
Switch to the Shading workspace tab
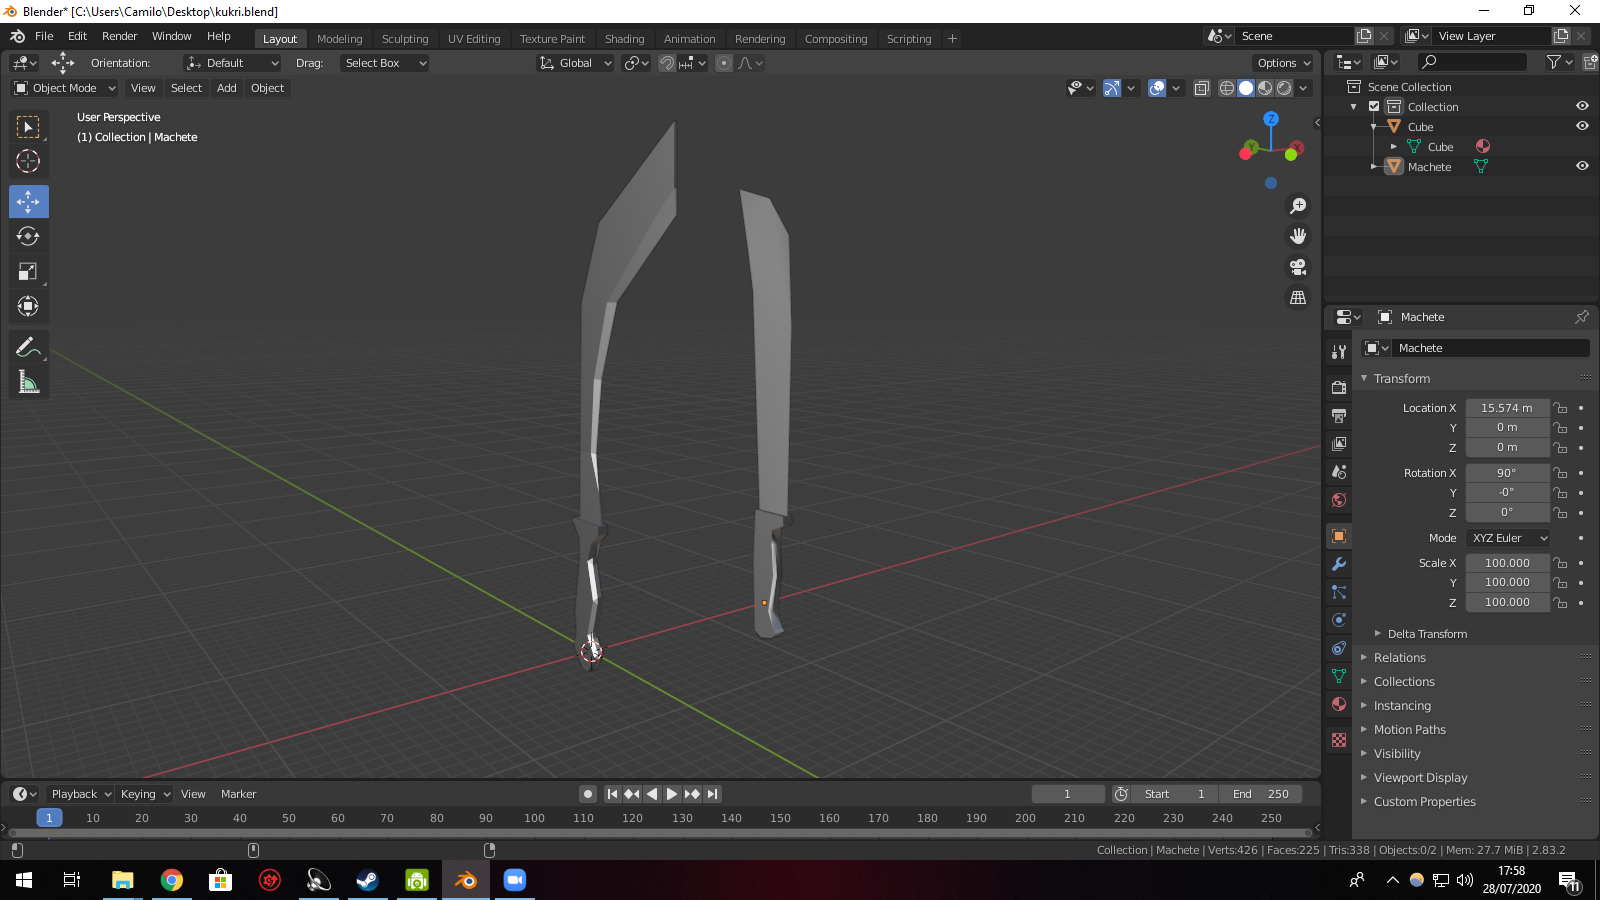click(x=624, y=39)
